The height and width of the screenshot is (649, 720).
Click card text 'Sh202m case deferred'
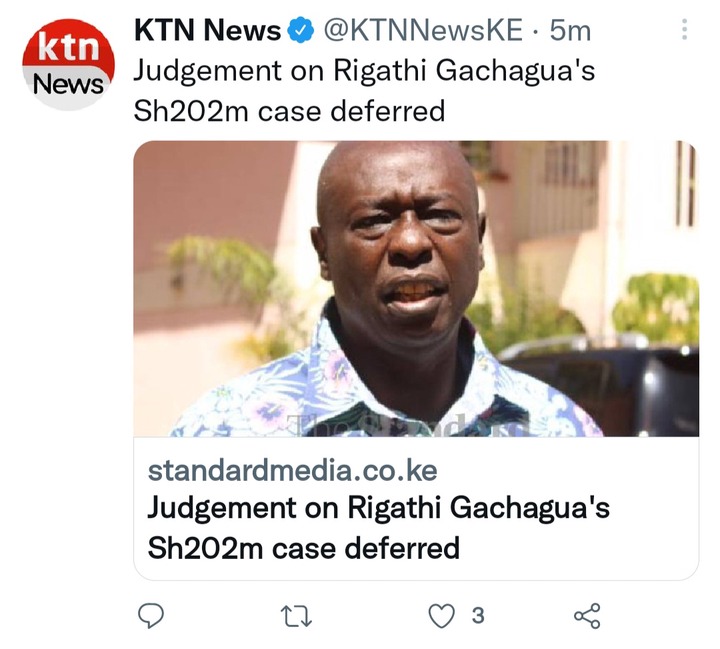[x=304, y=548]
